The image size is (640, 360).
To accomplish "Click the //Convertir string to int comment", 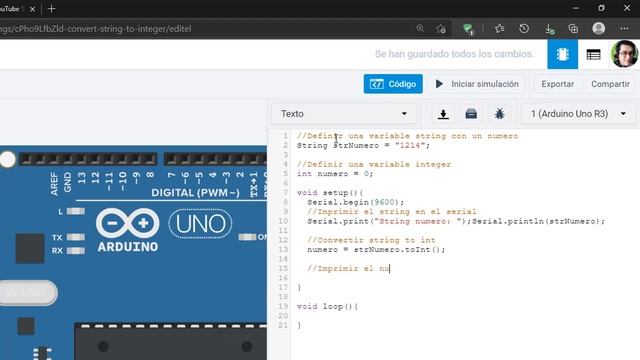I will (371, 240).
